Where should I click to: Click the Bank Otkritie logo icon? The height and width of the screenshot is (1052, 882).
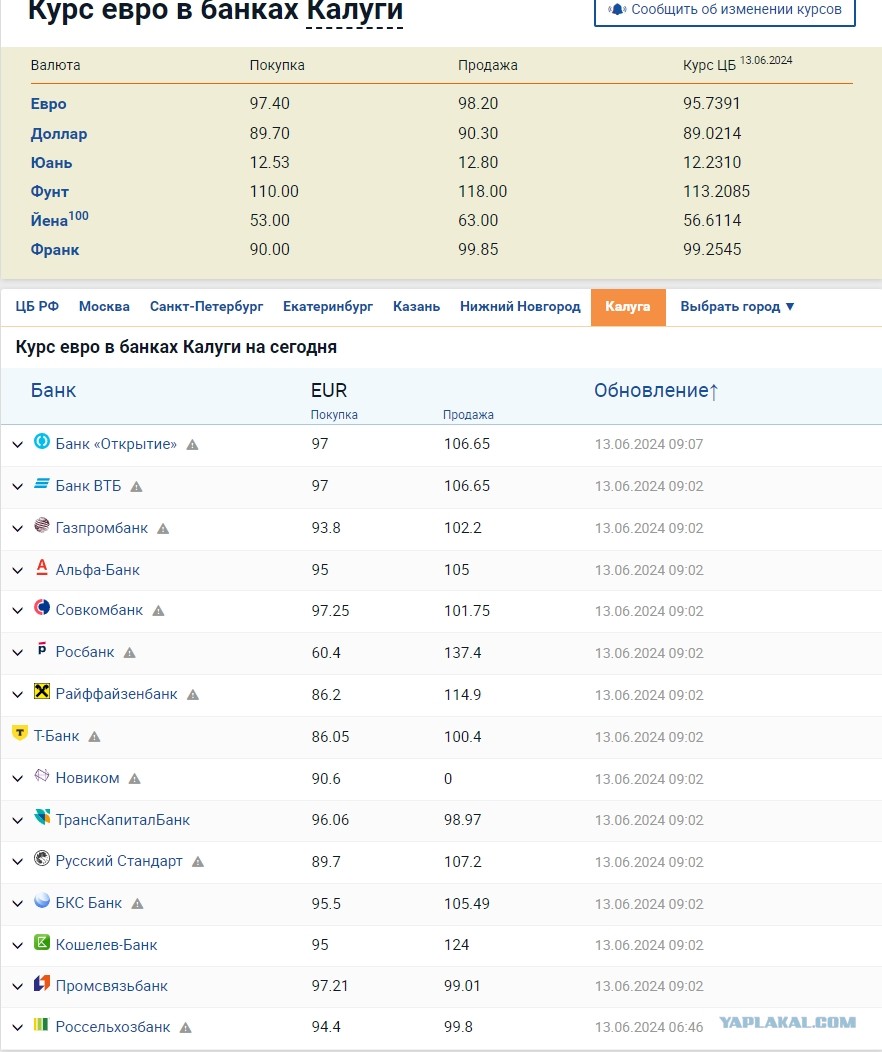click(42, 441)
